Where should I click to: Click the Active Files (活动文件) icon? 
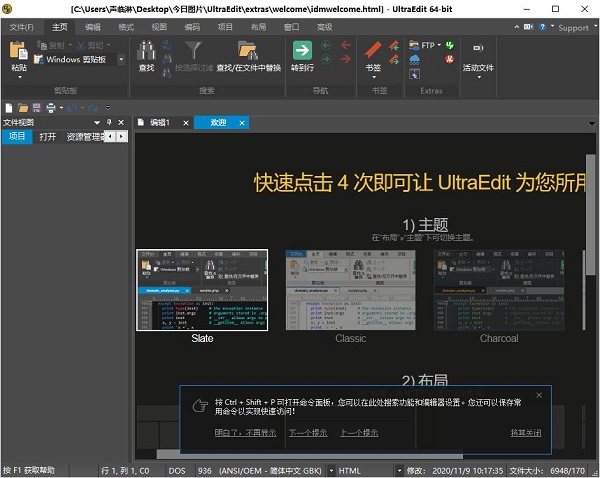[x=478, y=48]
